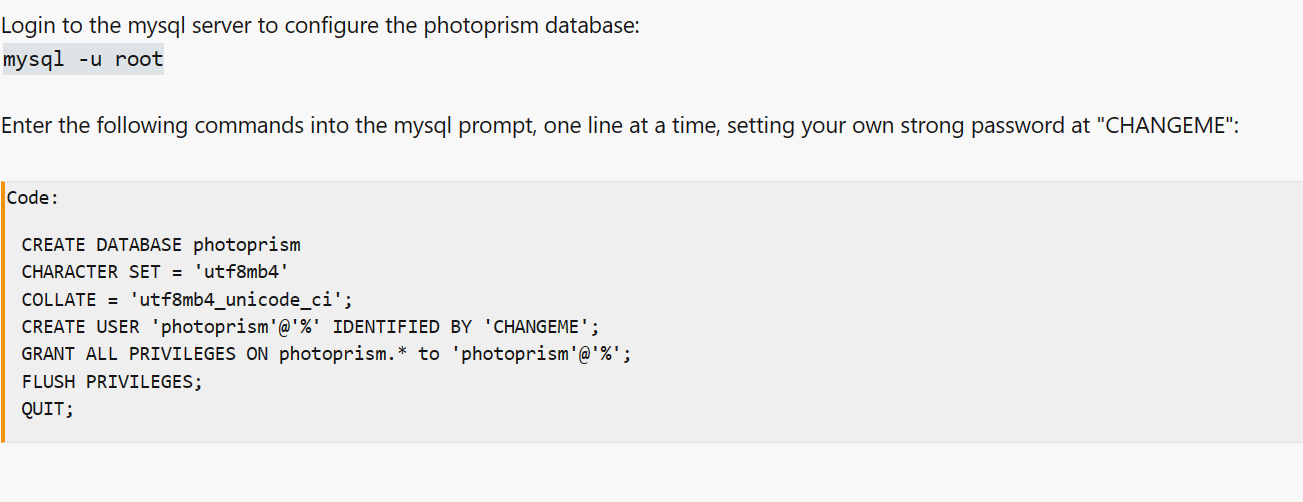This screenshot has width=1303, height=502.
Task: Click the orange left border of the code block
Action: point(2,312)
